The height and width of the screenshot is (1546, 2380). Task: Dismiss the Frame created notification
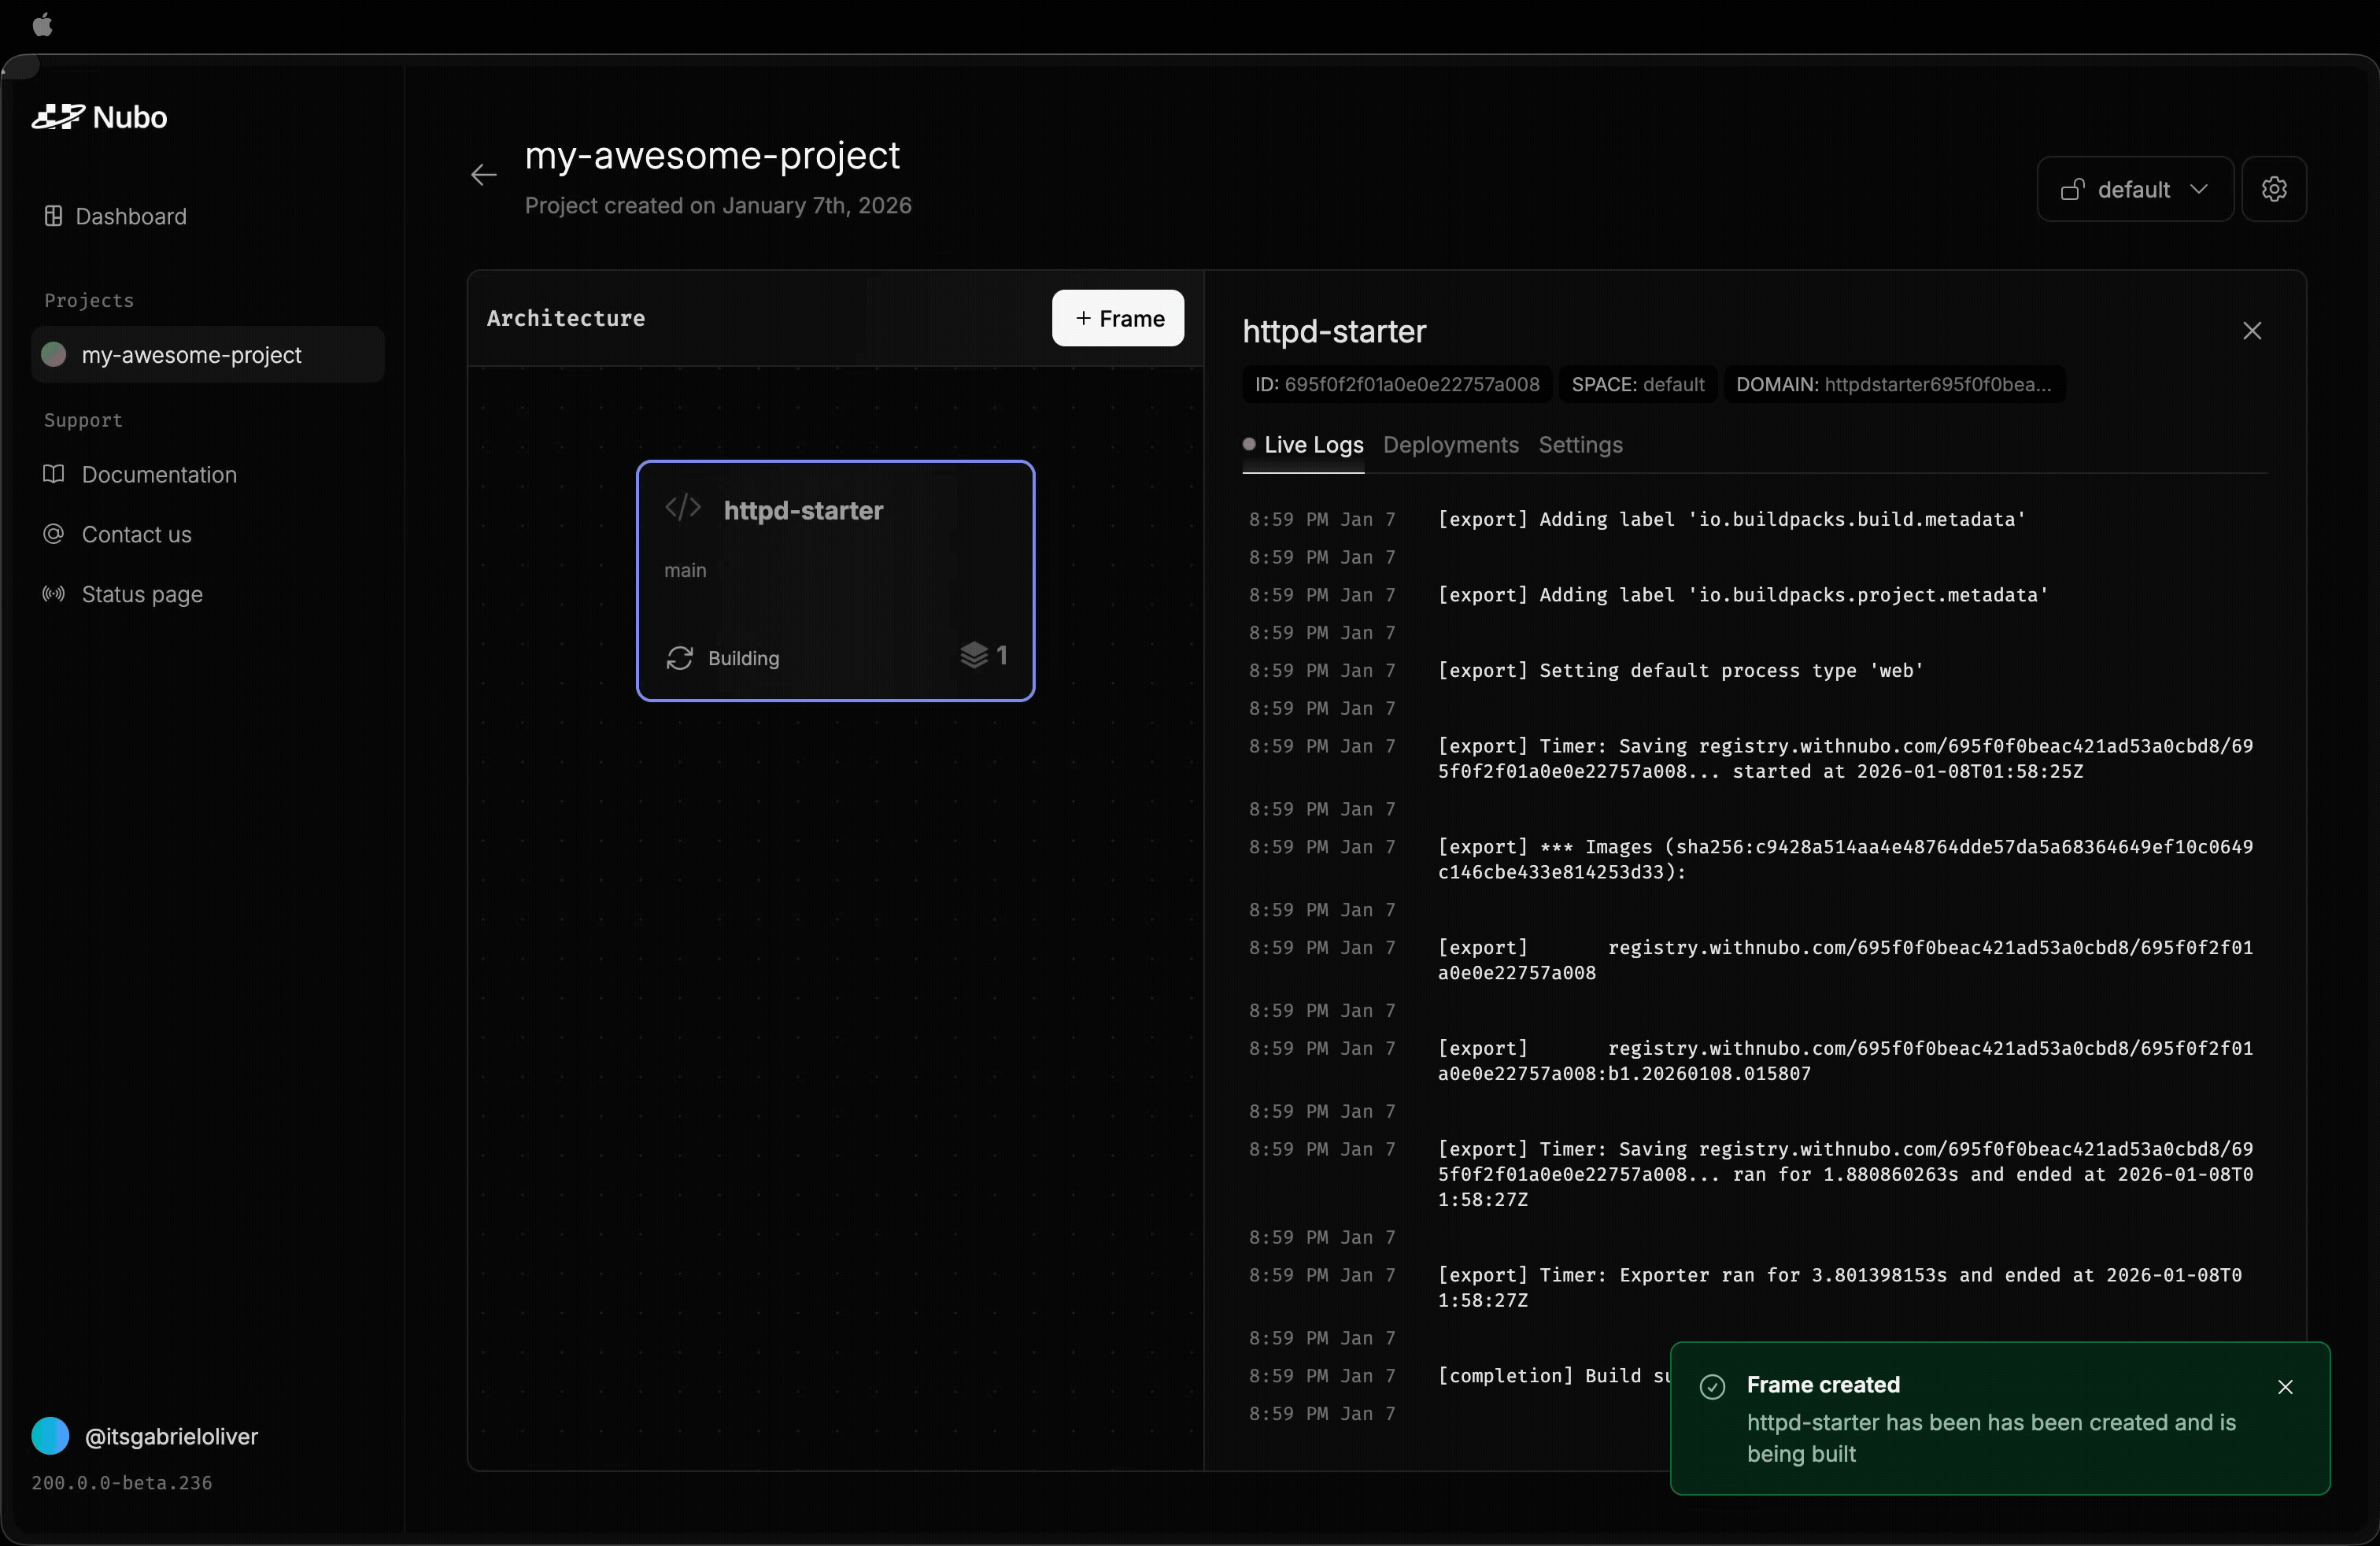pyautogui.click(x=2285, y=1387)
